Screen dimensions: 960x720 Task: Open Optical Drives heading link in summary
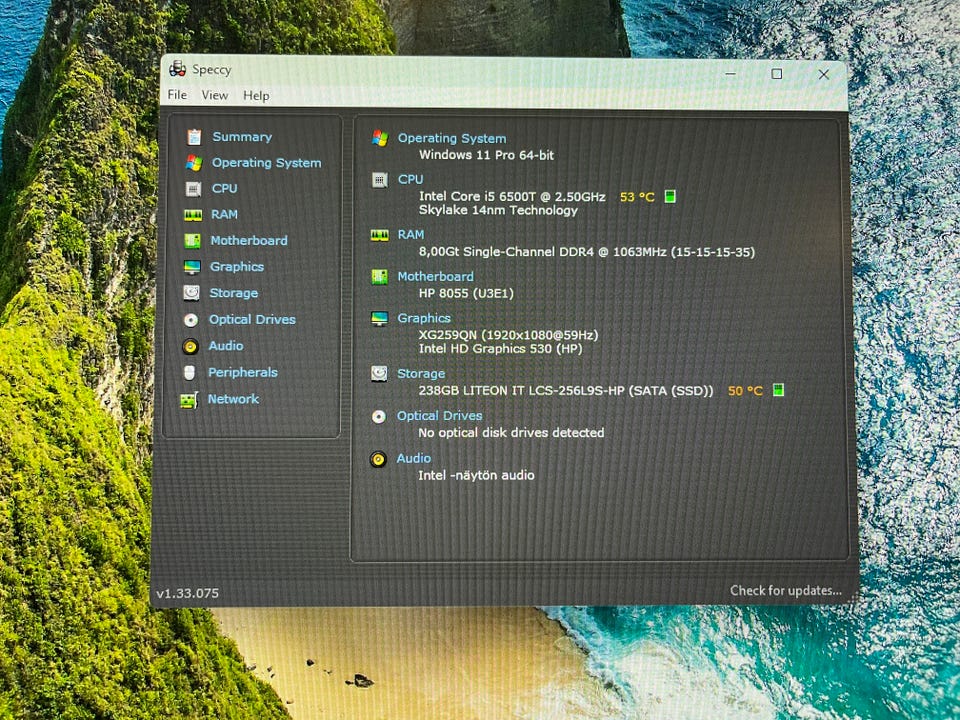440,416
